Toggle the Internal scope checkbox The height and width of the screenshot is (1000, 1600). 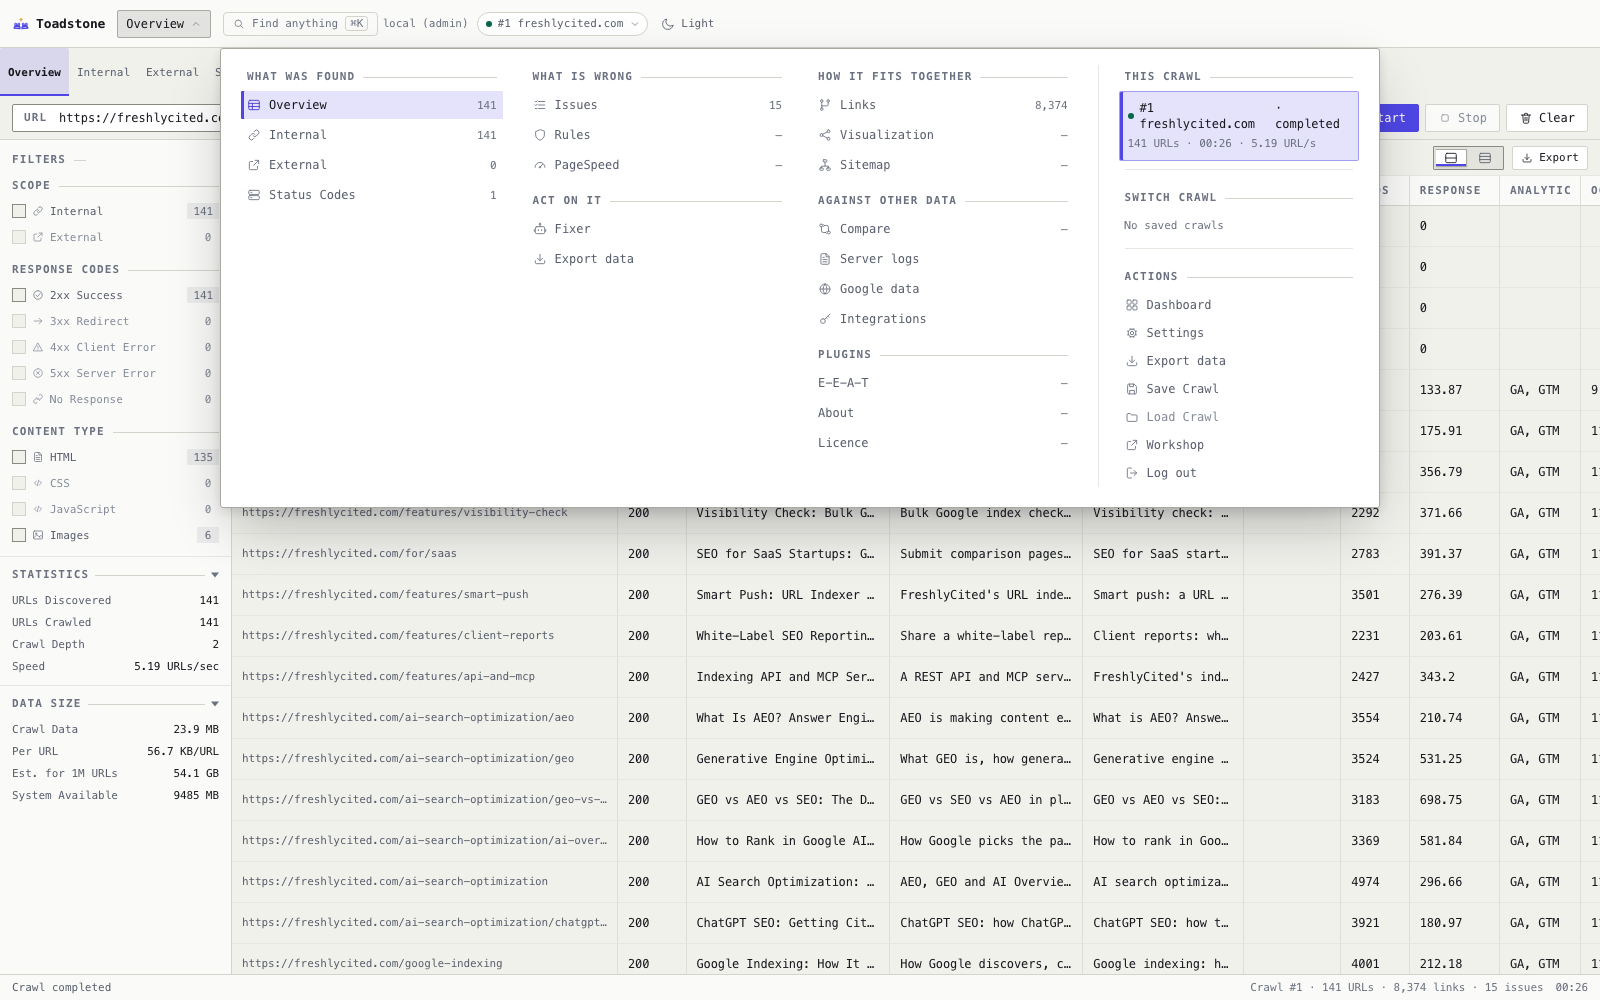coord(19,211)
